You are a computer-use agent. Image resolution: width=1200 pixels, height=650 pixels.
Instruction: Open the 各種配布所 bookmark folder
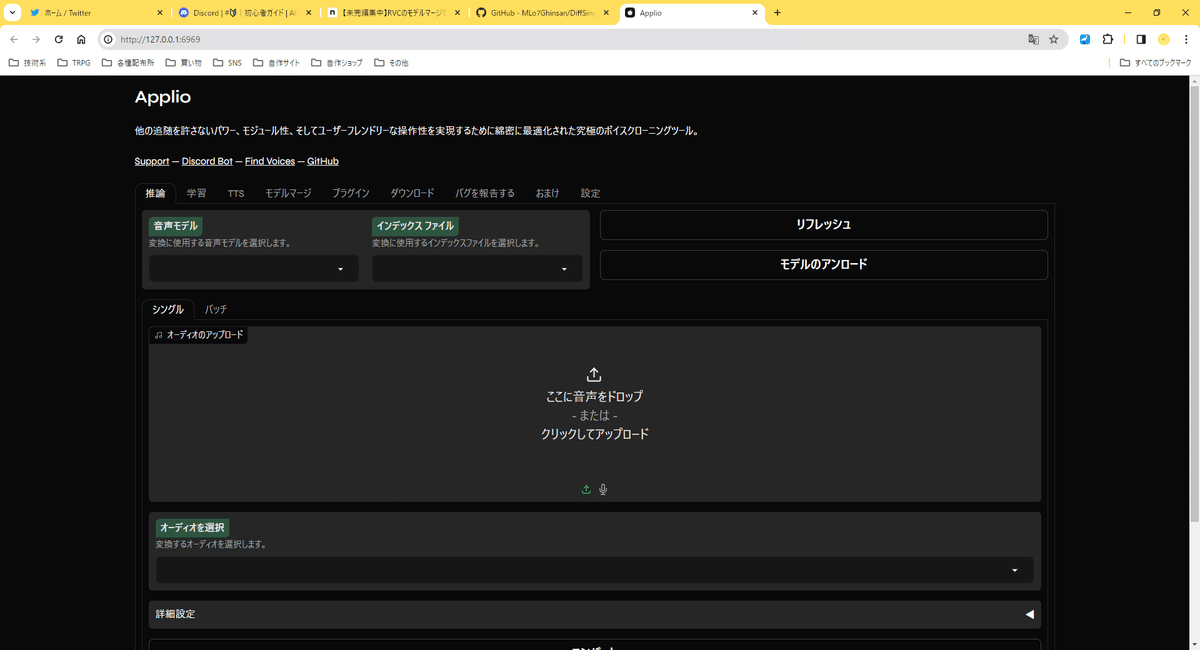coord(127,62)
